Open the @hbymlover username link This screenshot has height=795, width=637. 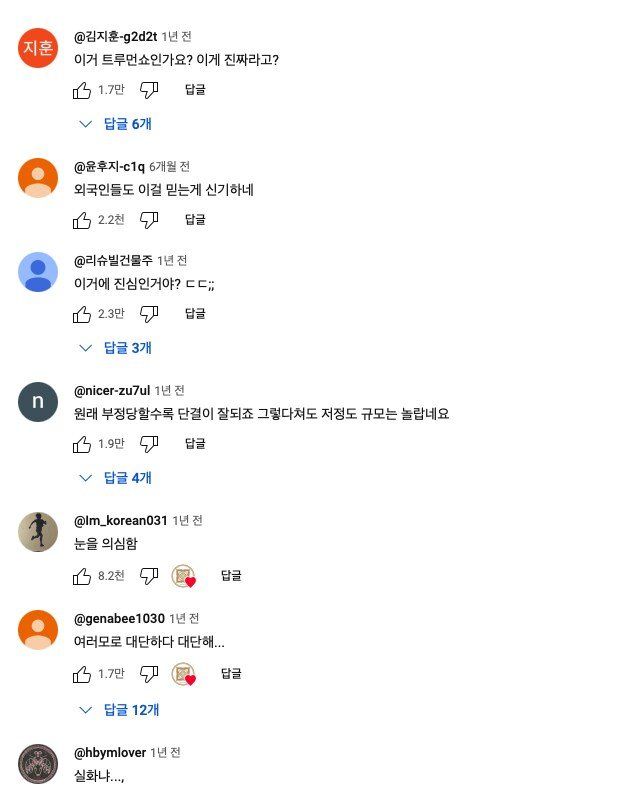click(x=110, y=752)
